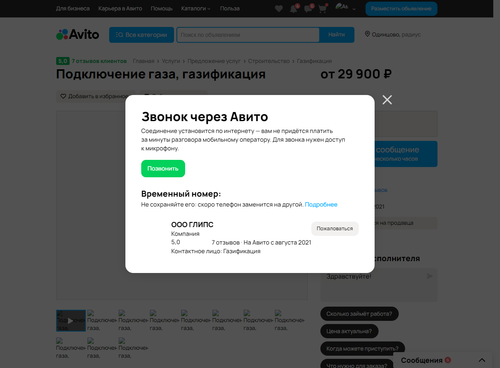Open 7 отзывов клиентов link
Viewport: 500px width, 368px height.
click(x=99, y=61)
